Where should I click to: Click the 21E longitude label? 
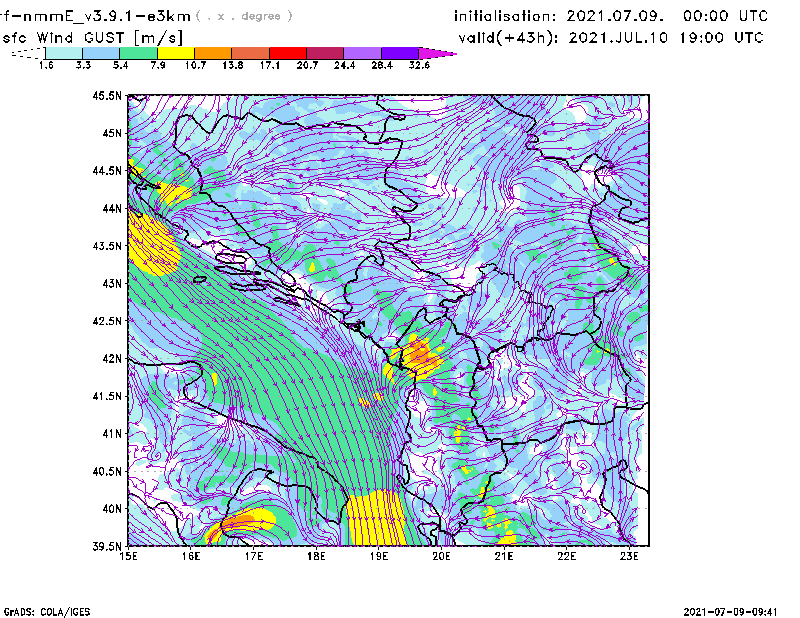pyautogui.click(x=504, y=556)
